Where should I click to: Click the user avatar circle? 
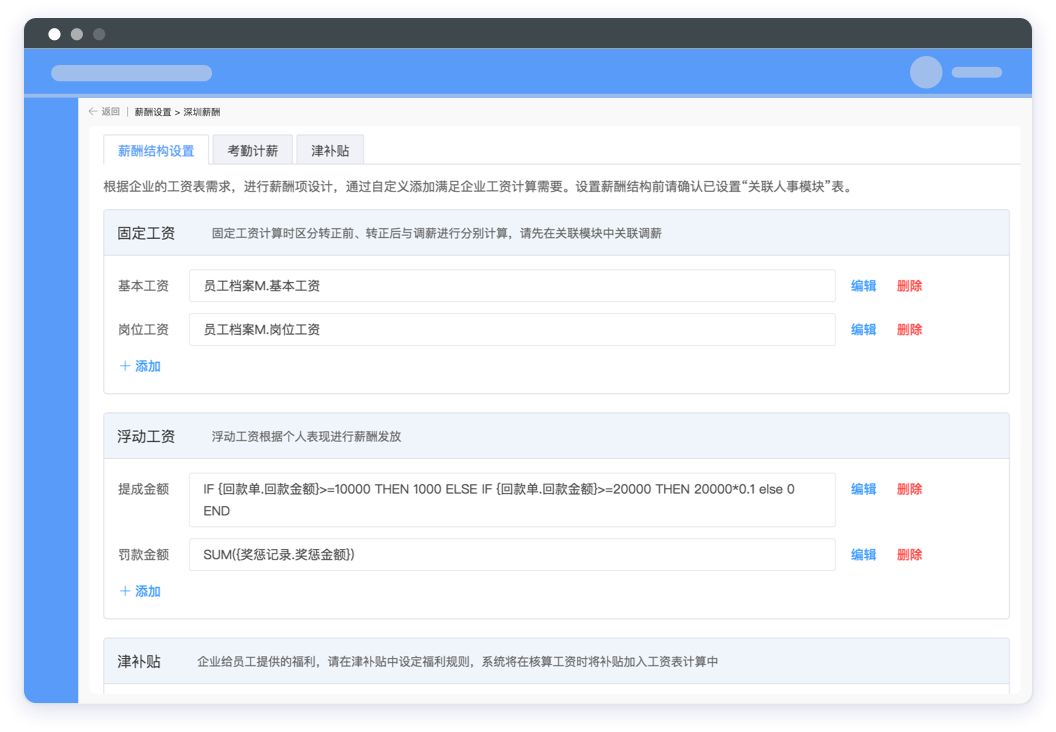[926, 72]
